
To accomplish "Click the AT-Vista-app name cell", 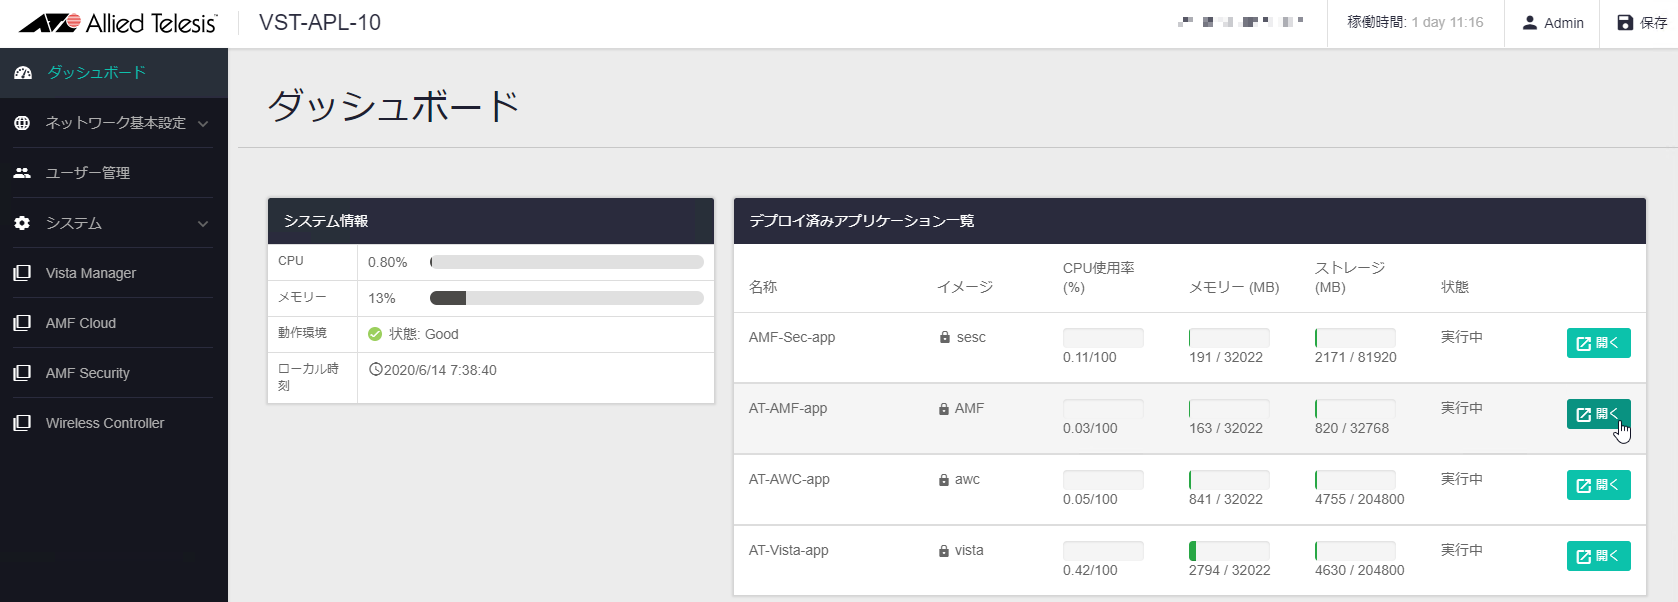I will tap(789, 551).
